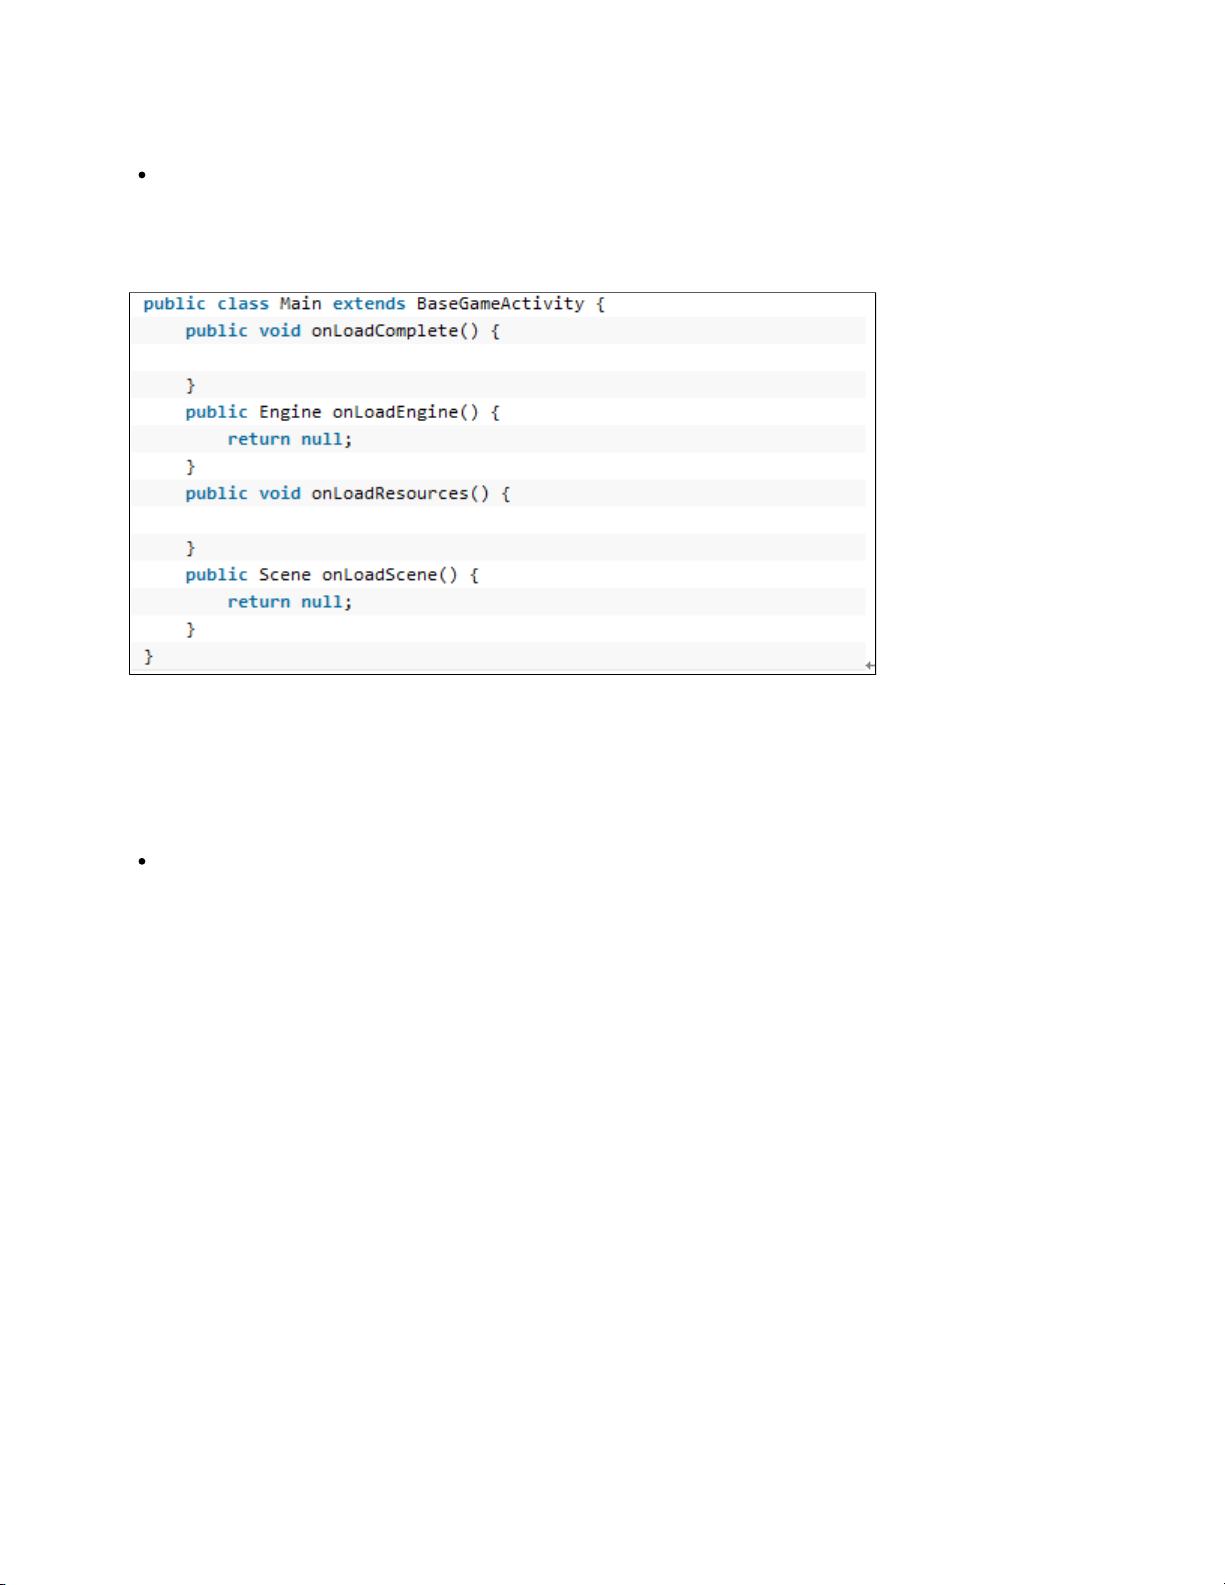Click the "onLoadScene()" method name
1225x1585 pixels.
[390, 575]
